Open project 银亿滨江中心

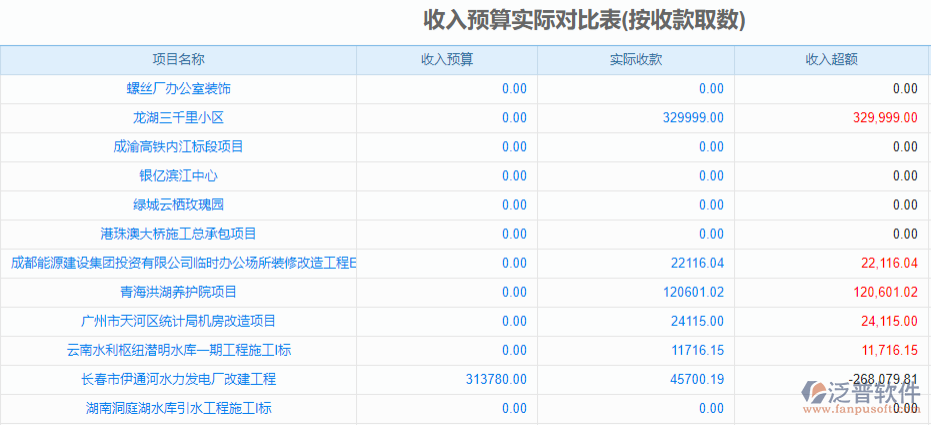pos(179,176)
